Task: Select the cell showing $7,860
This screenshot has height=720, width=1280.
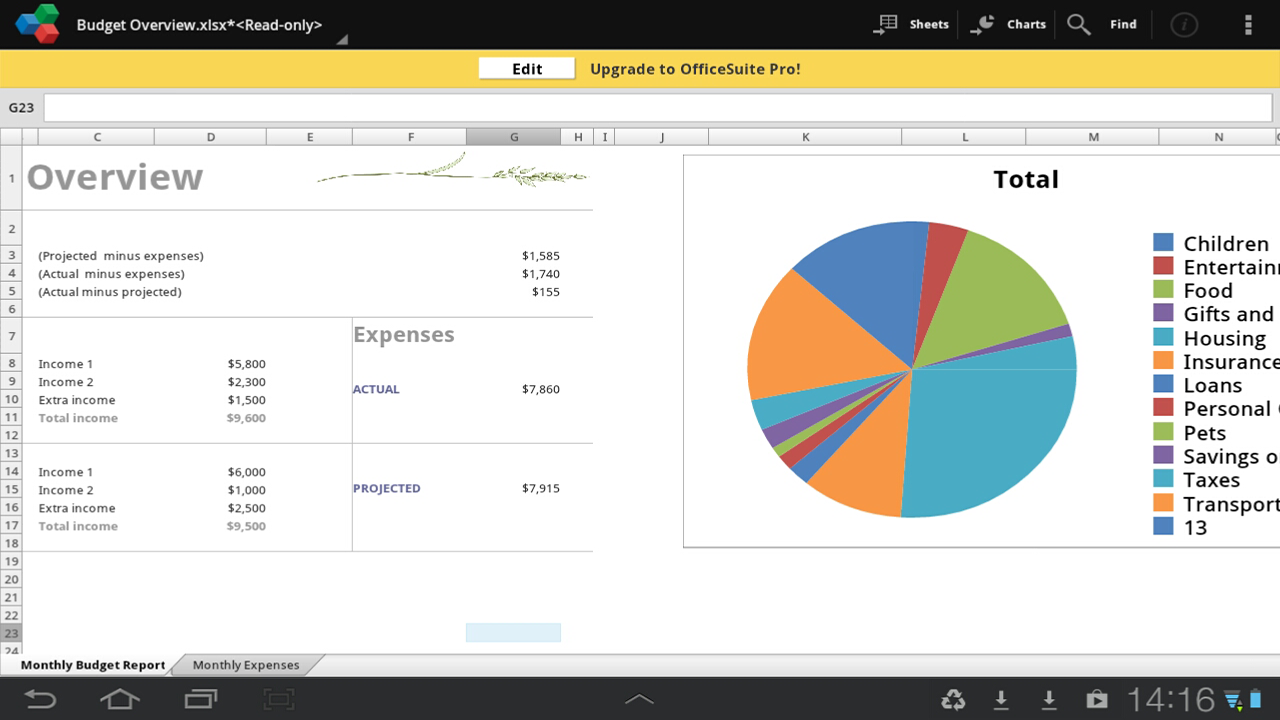Action: [x=541, y=389]
